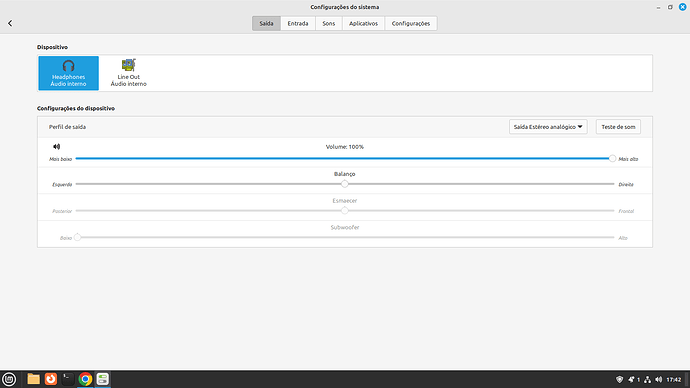
Task: Click the Volume slider handle
Action: pyautogui.click(x=612, y=158)
